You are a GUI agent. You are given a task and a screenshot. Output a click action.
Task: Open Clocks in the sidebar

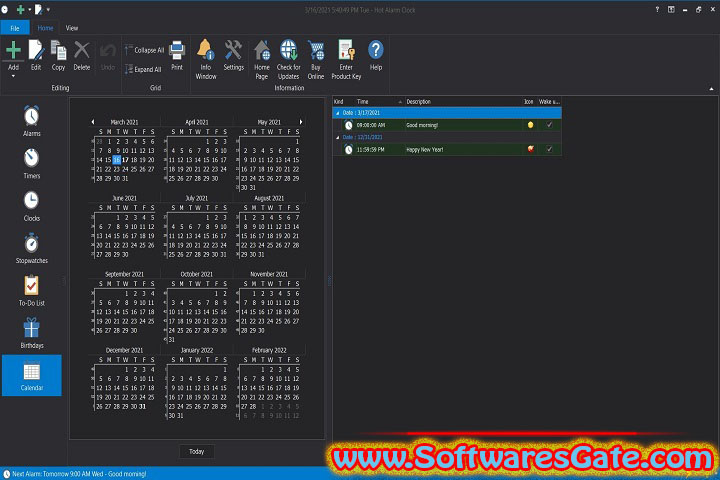click(x=31, y=206)
